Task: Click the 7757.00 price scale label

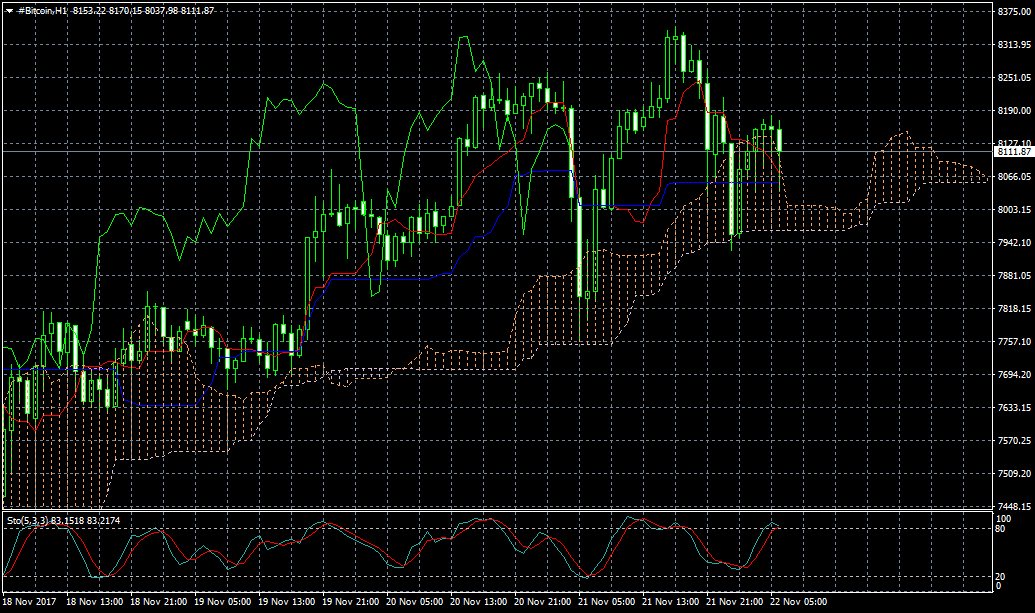Action: point(1013,342)
